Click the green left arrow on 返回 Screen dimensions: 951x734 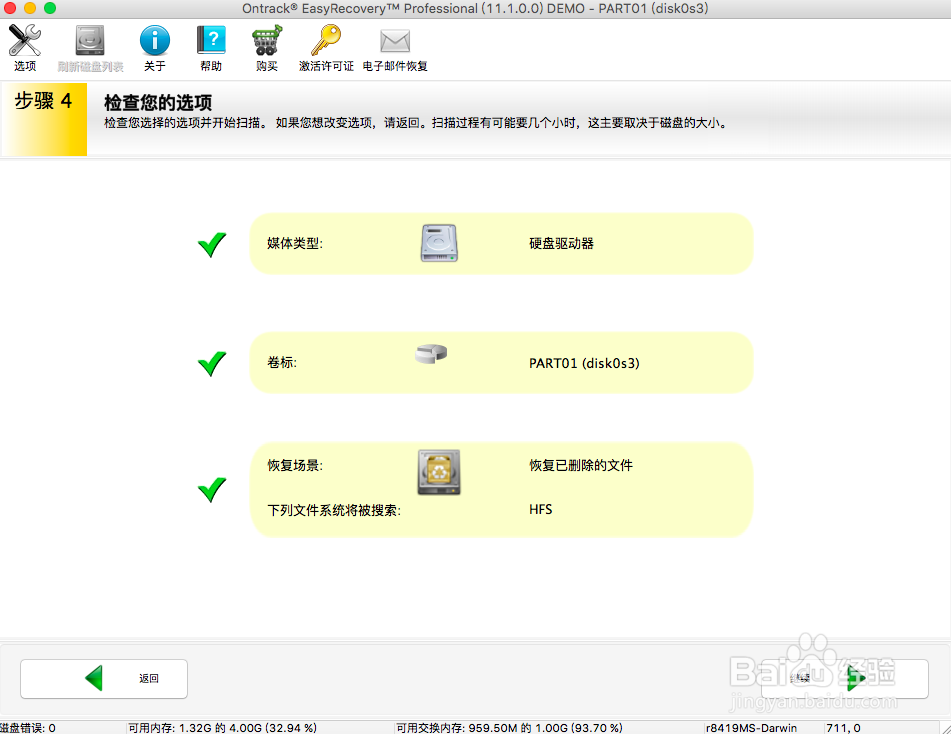[94, 678]
